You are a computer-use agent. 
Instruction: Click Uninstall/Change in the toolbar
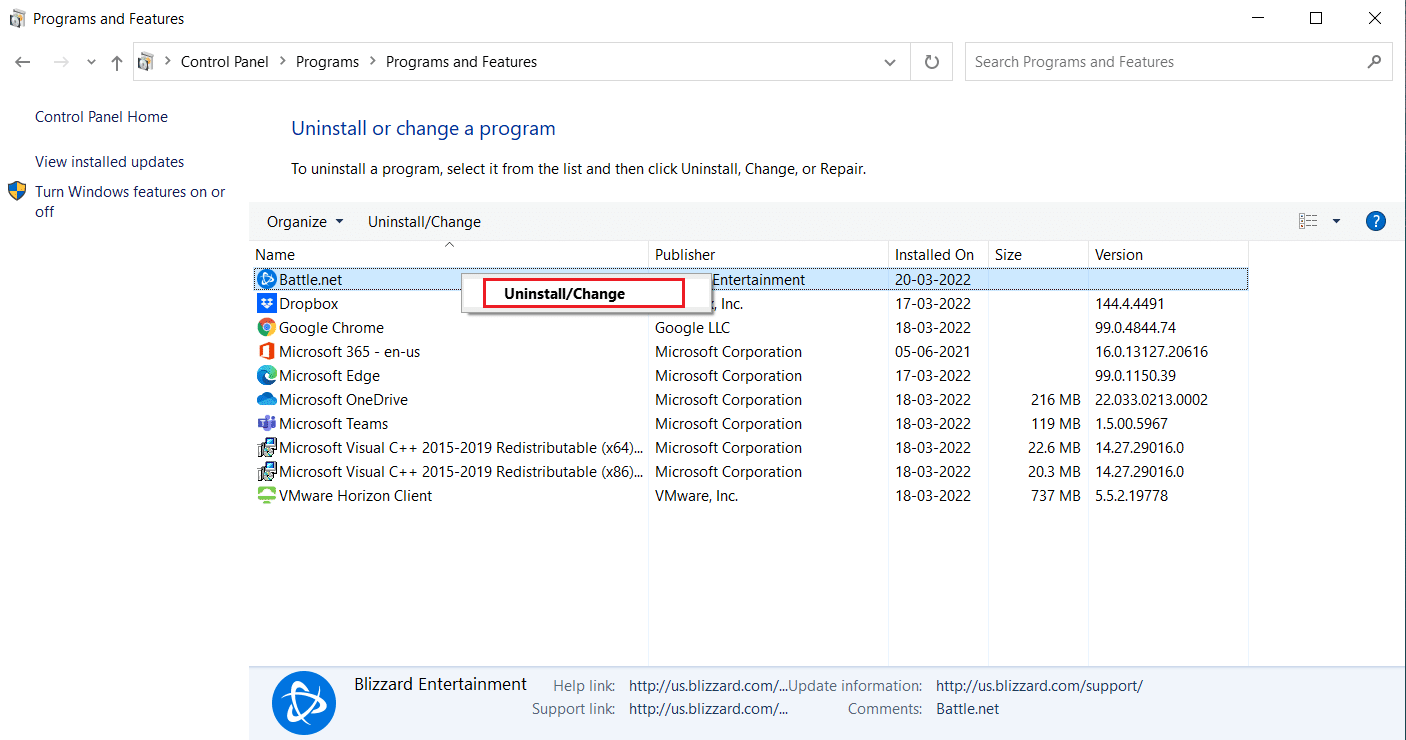click(424, 221)
